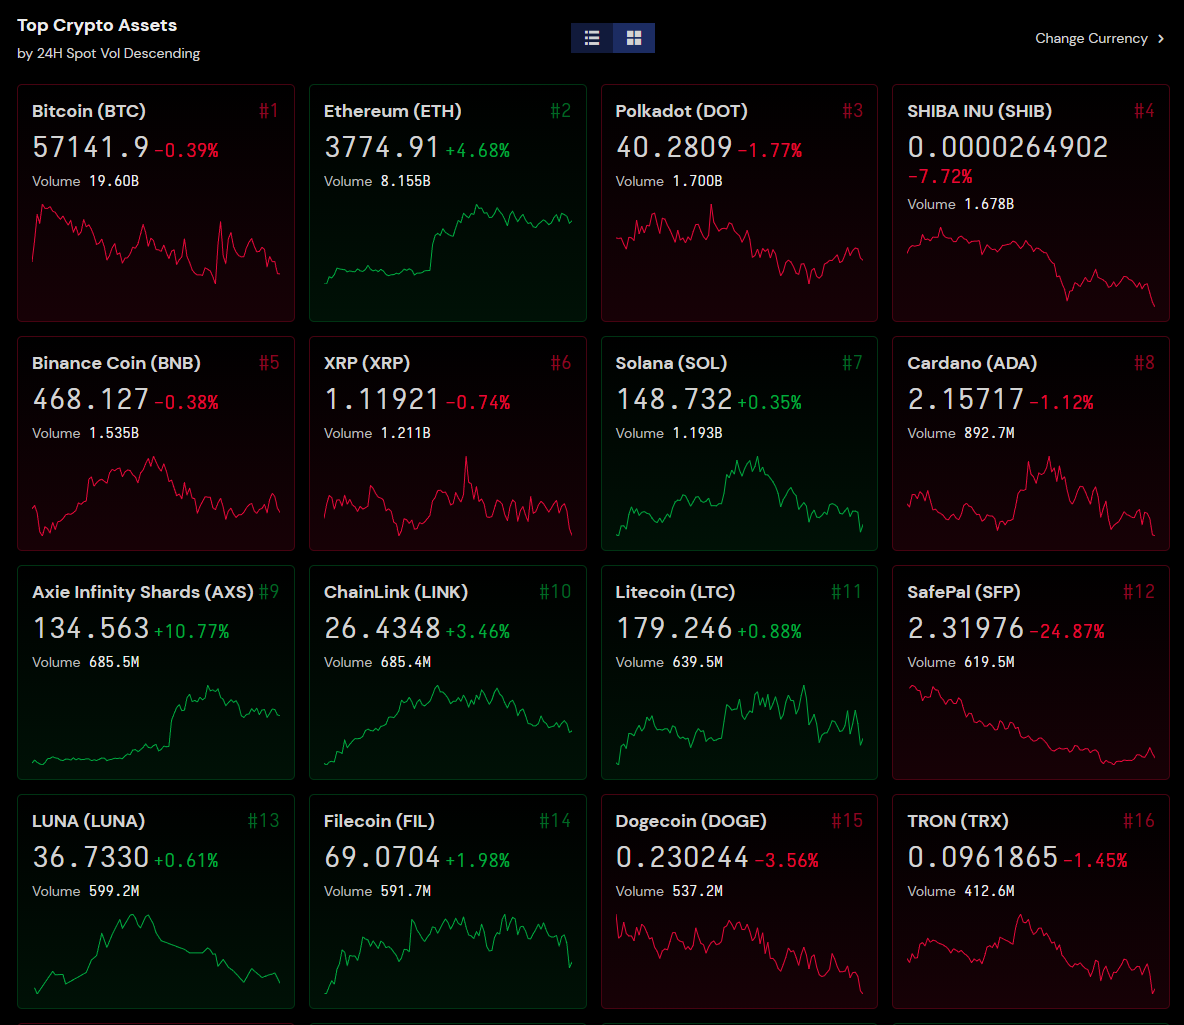1184x1025 pixels.
Task: Click the SafePal price chart sparkline
Action: coord(1031,724)
